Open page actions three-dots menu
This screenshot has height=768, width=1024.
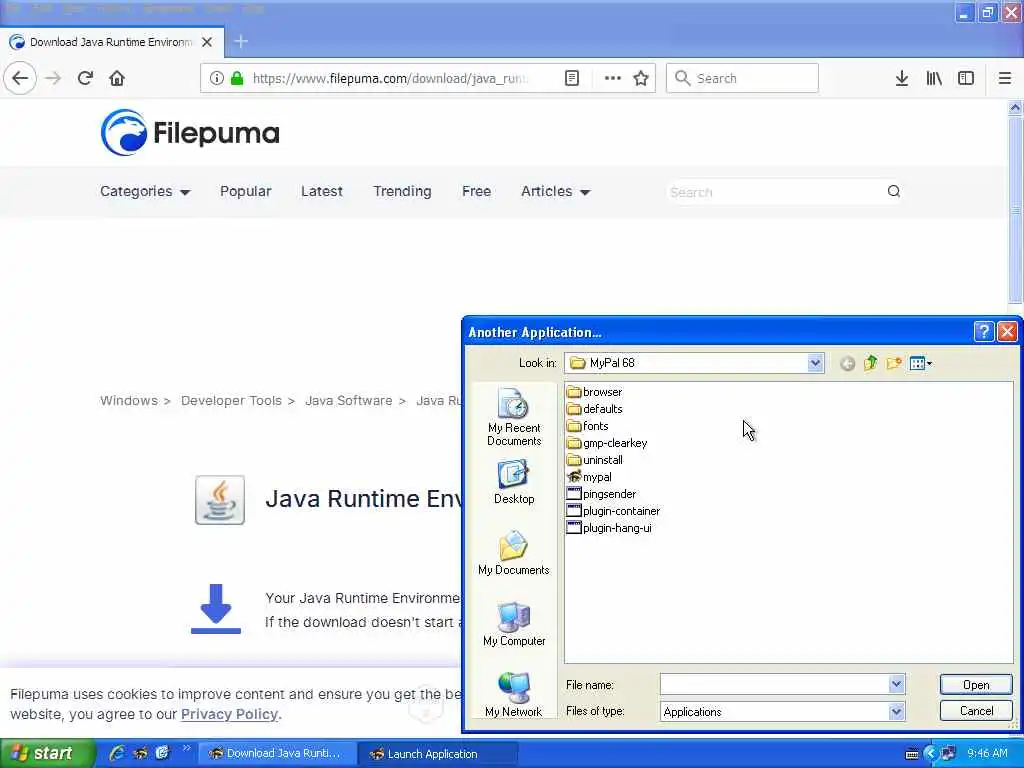pyautogui.click(x=613, y=78)
